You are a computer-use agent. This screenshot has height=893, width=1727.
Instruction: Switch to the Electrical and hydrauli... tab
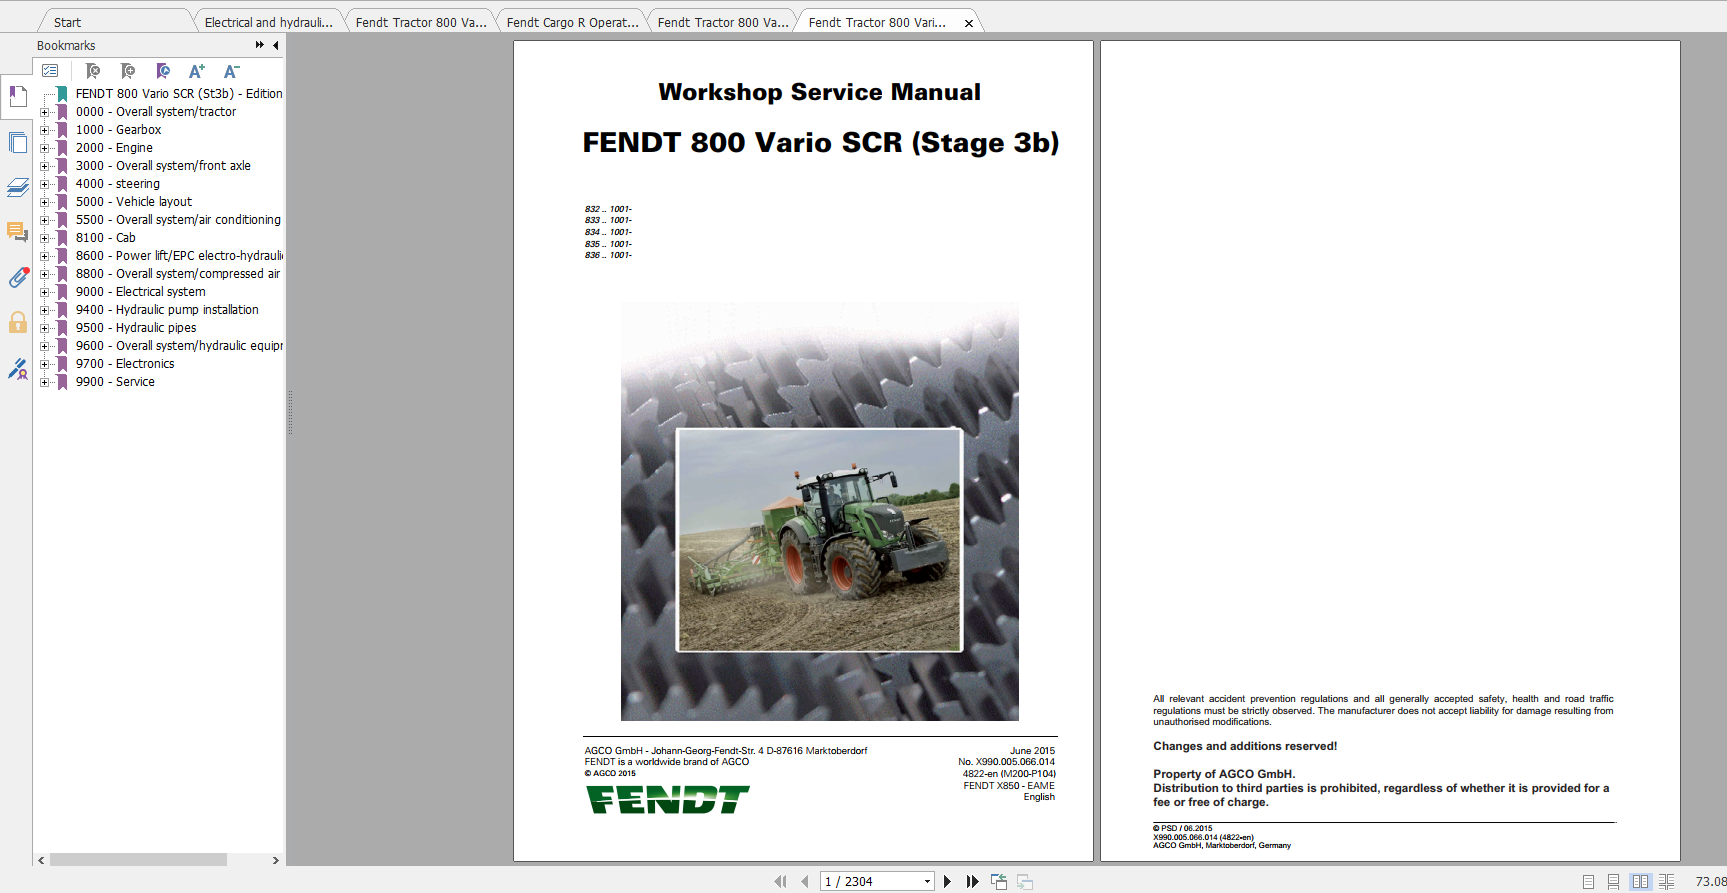click(x=268, y=22)
